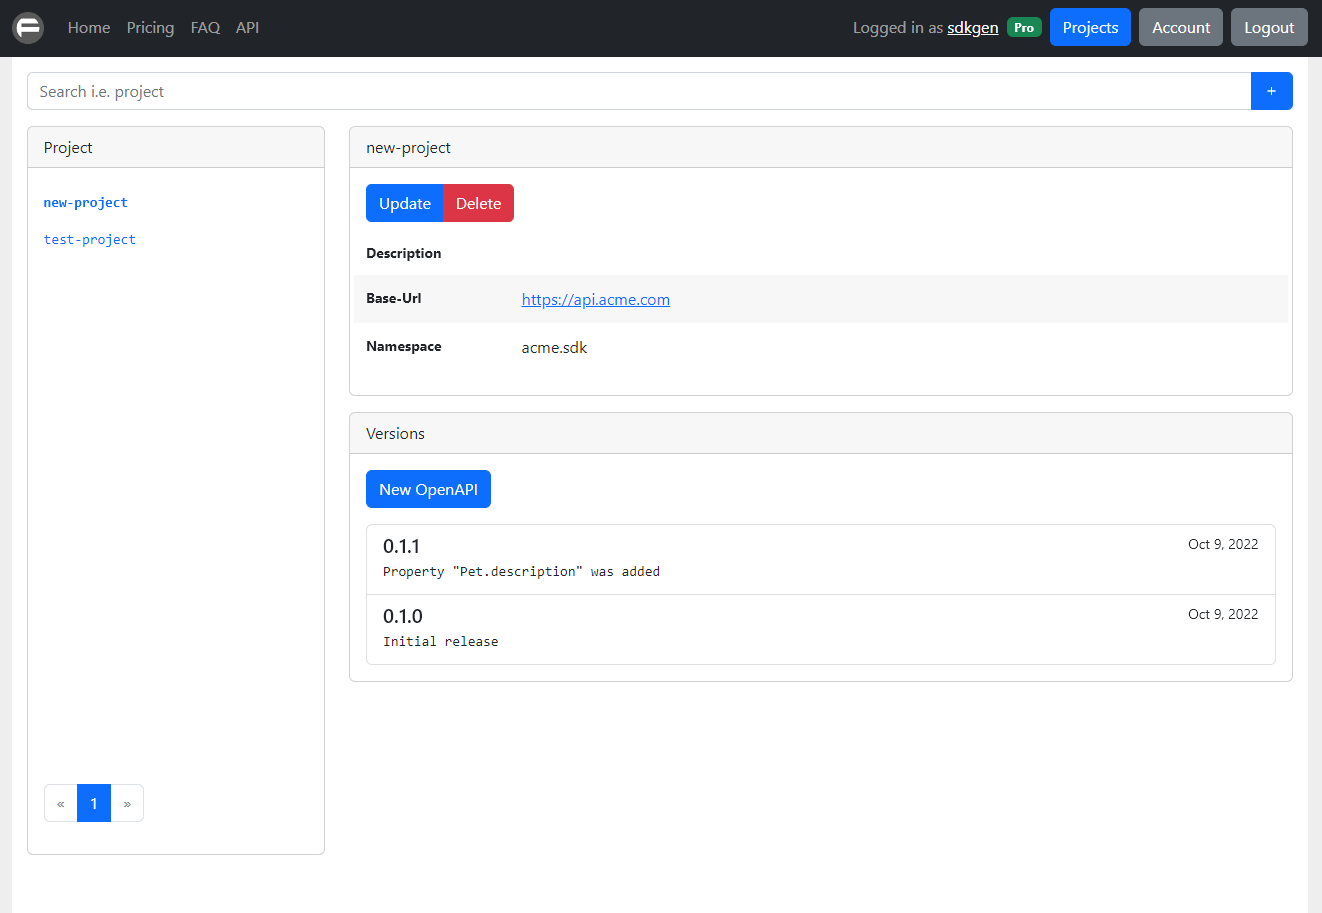The image size is (1322, 913).
Task: Click the Base-Url label
Action: [394, 298]
